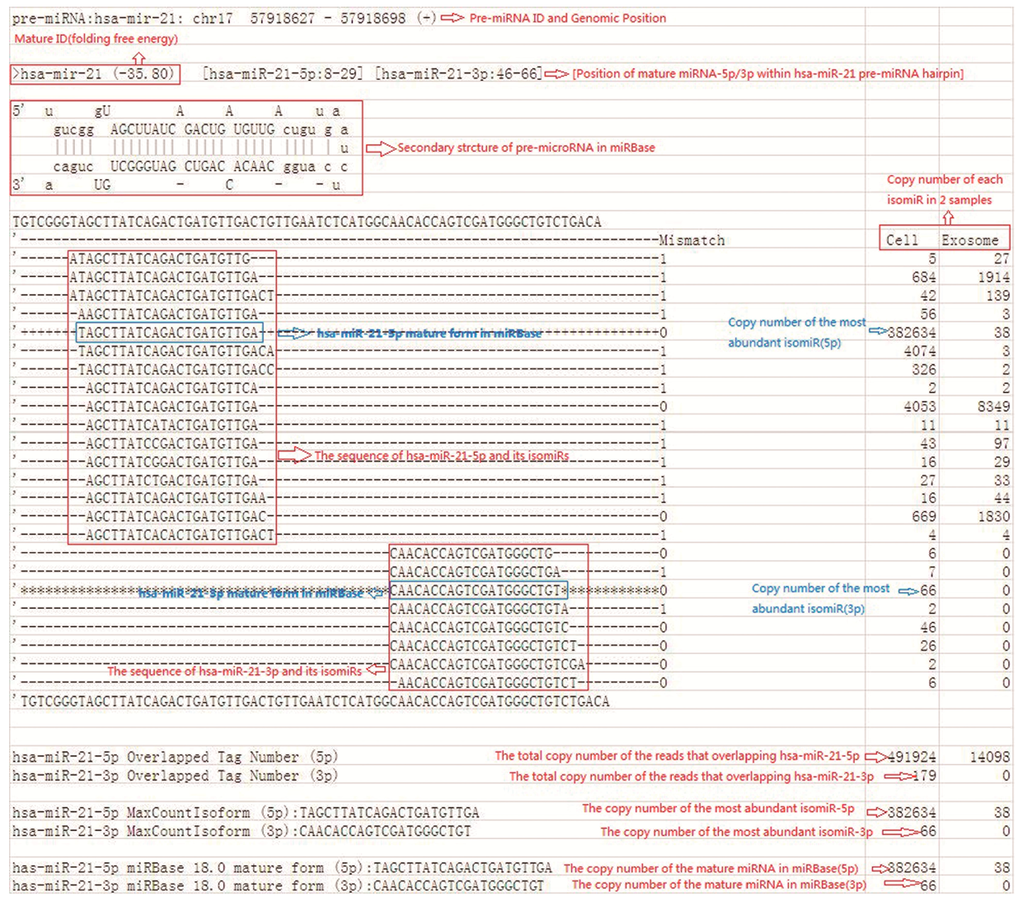Click label "hsa-miR-21-3p Overlapped Tag Number (3p)"
The height and width of the screenshot is (903, 1024).
(x=175, y=776)
